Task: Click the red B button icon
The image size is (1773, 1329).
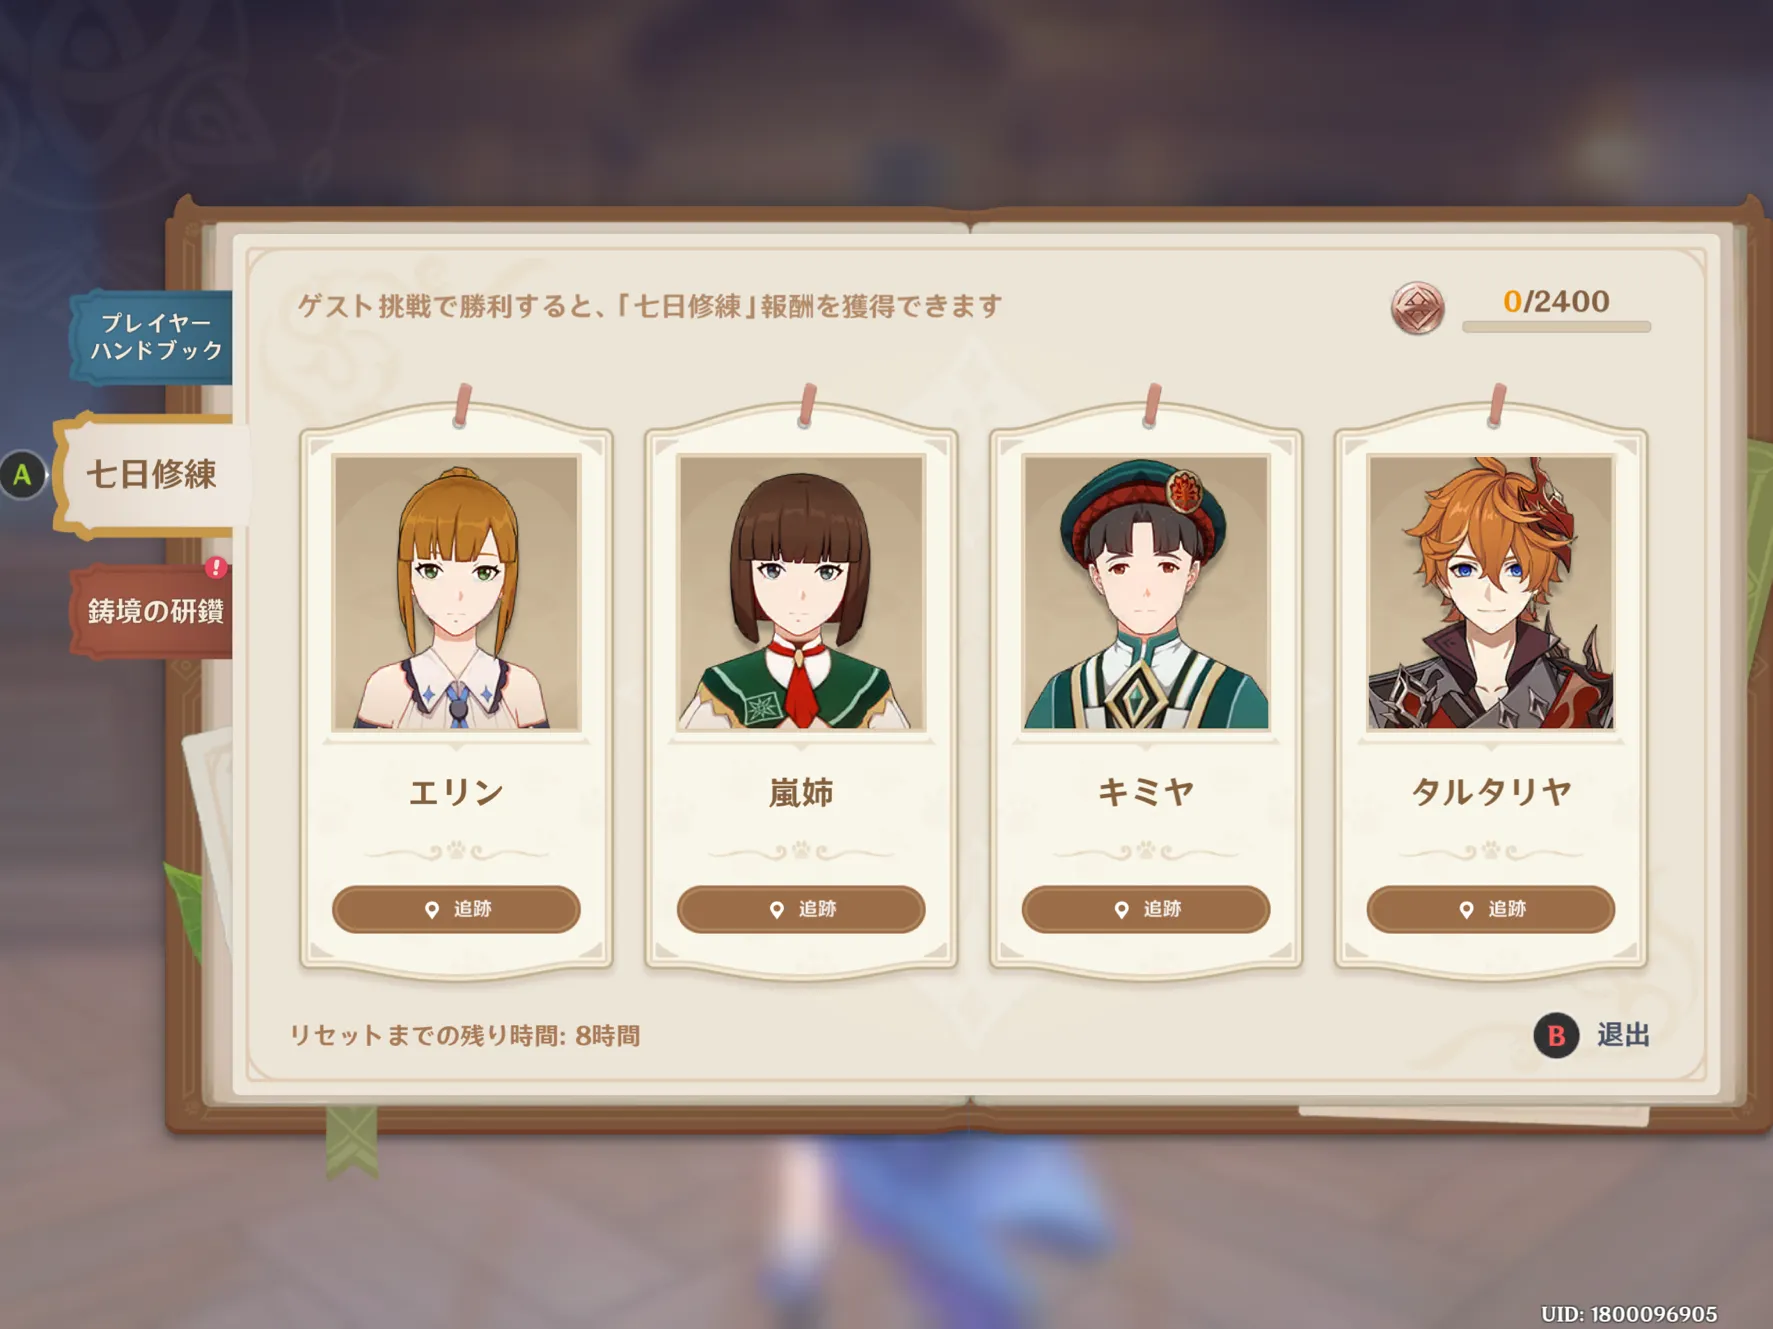Action: tap(1555, 1035)
